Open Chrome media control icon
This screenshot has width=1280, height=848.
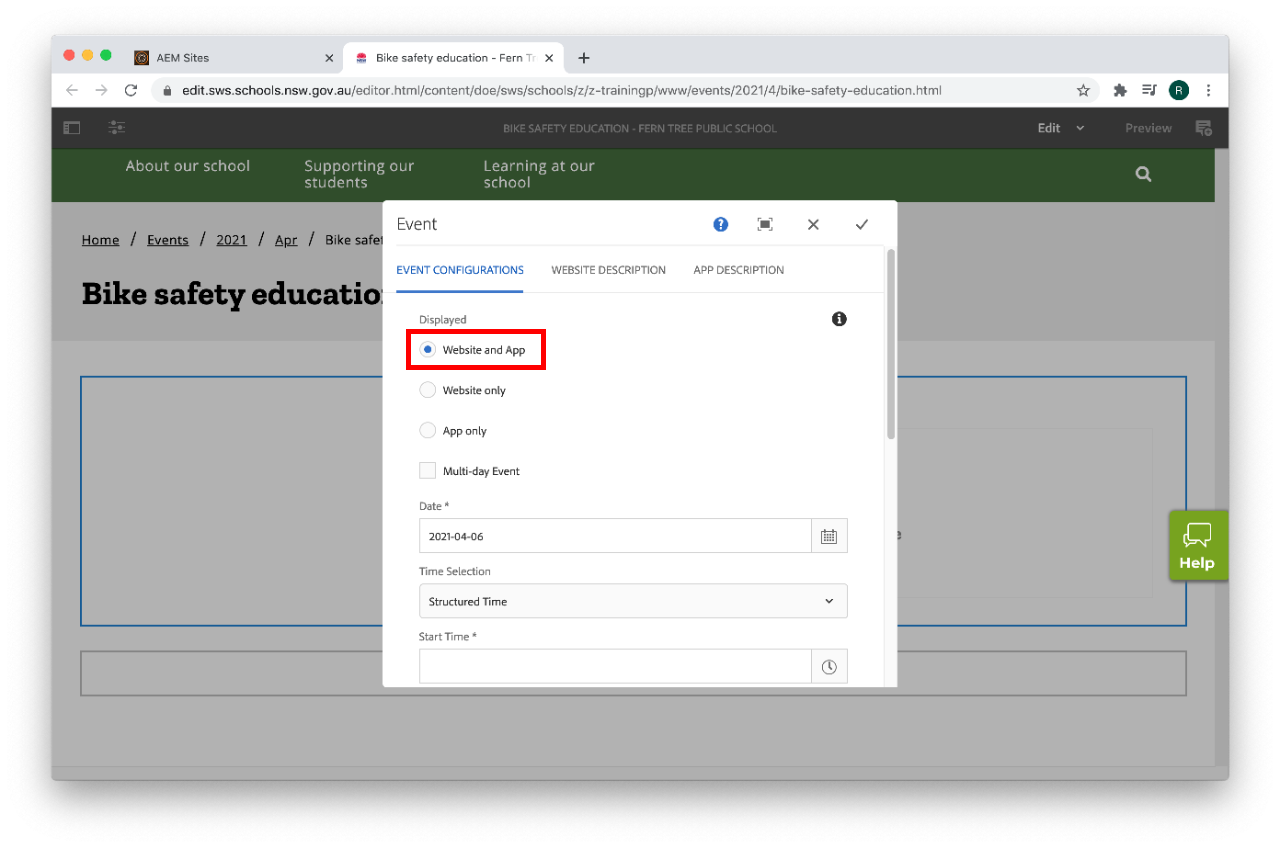1149,90
